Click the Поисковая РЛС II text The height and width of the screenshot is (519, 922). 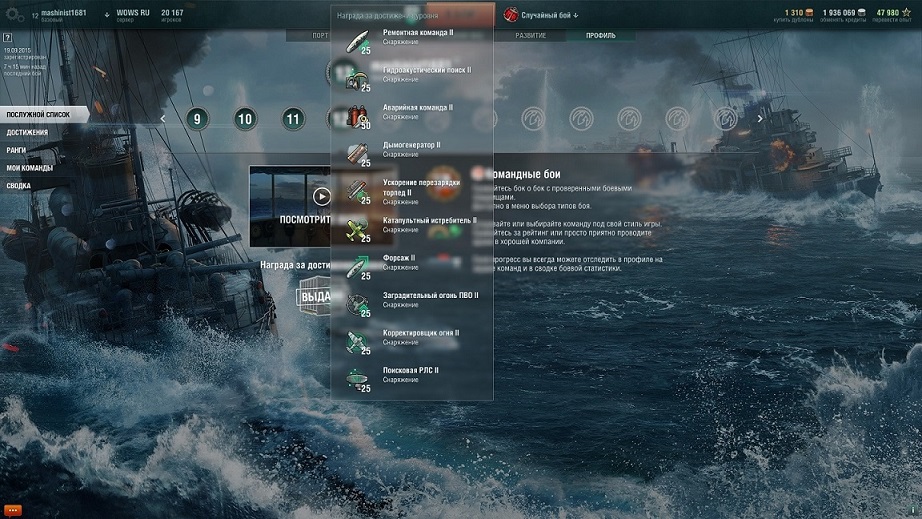[x=410, y=370]
